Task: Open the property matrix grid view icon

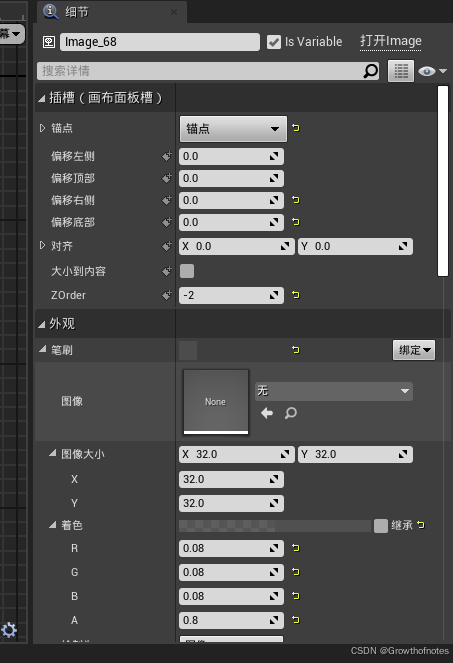Action: (x=401, y=71)
